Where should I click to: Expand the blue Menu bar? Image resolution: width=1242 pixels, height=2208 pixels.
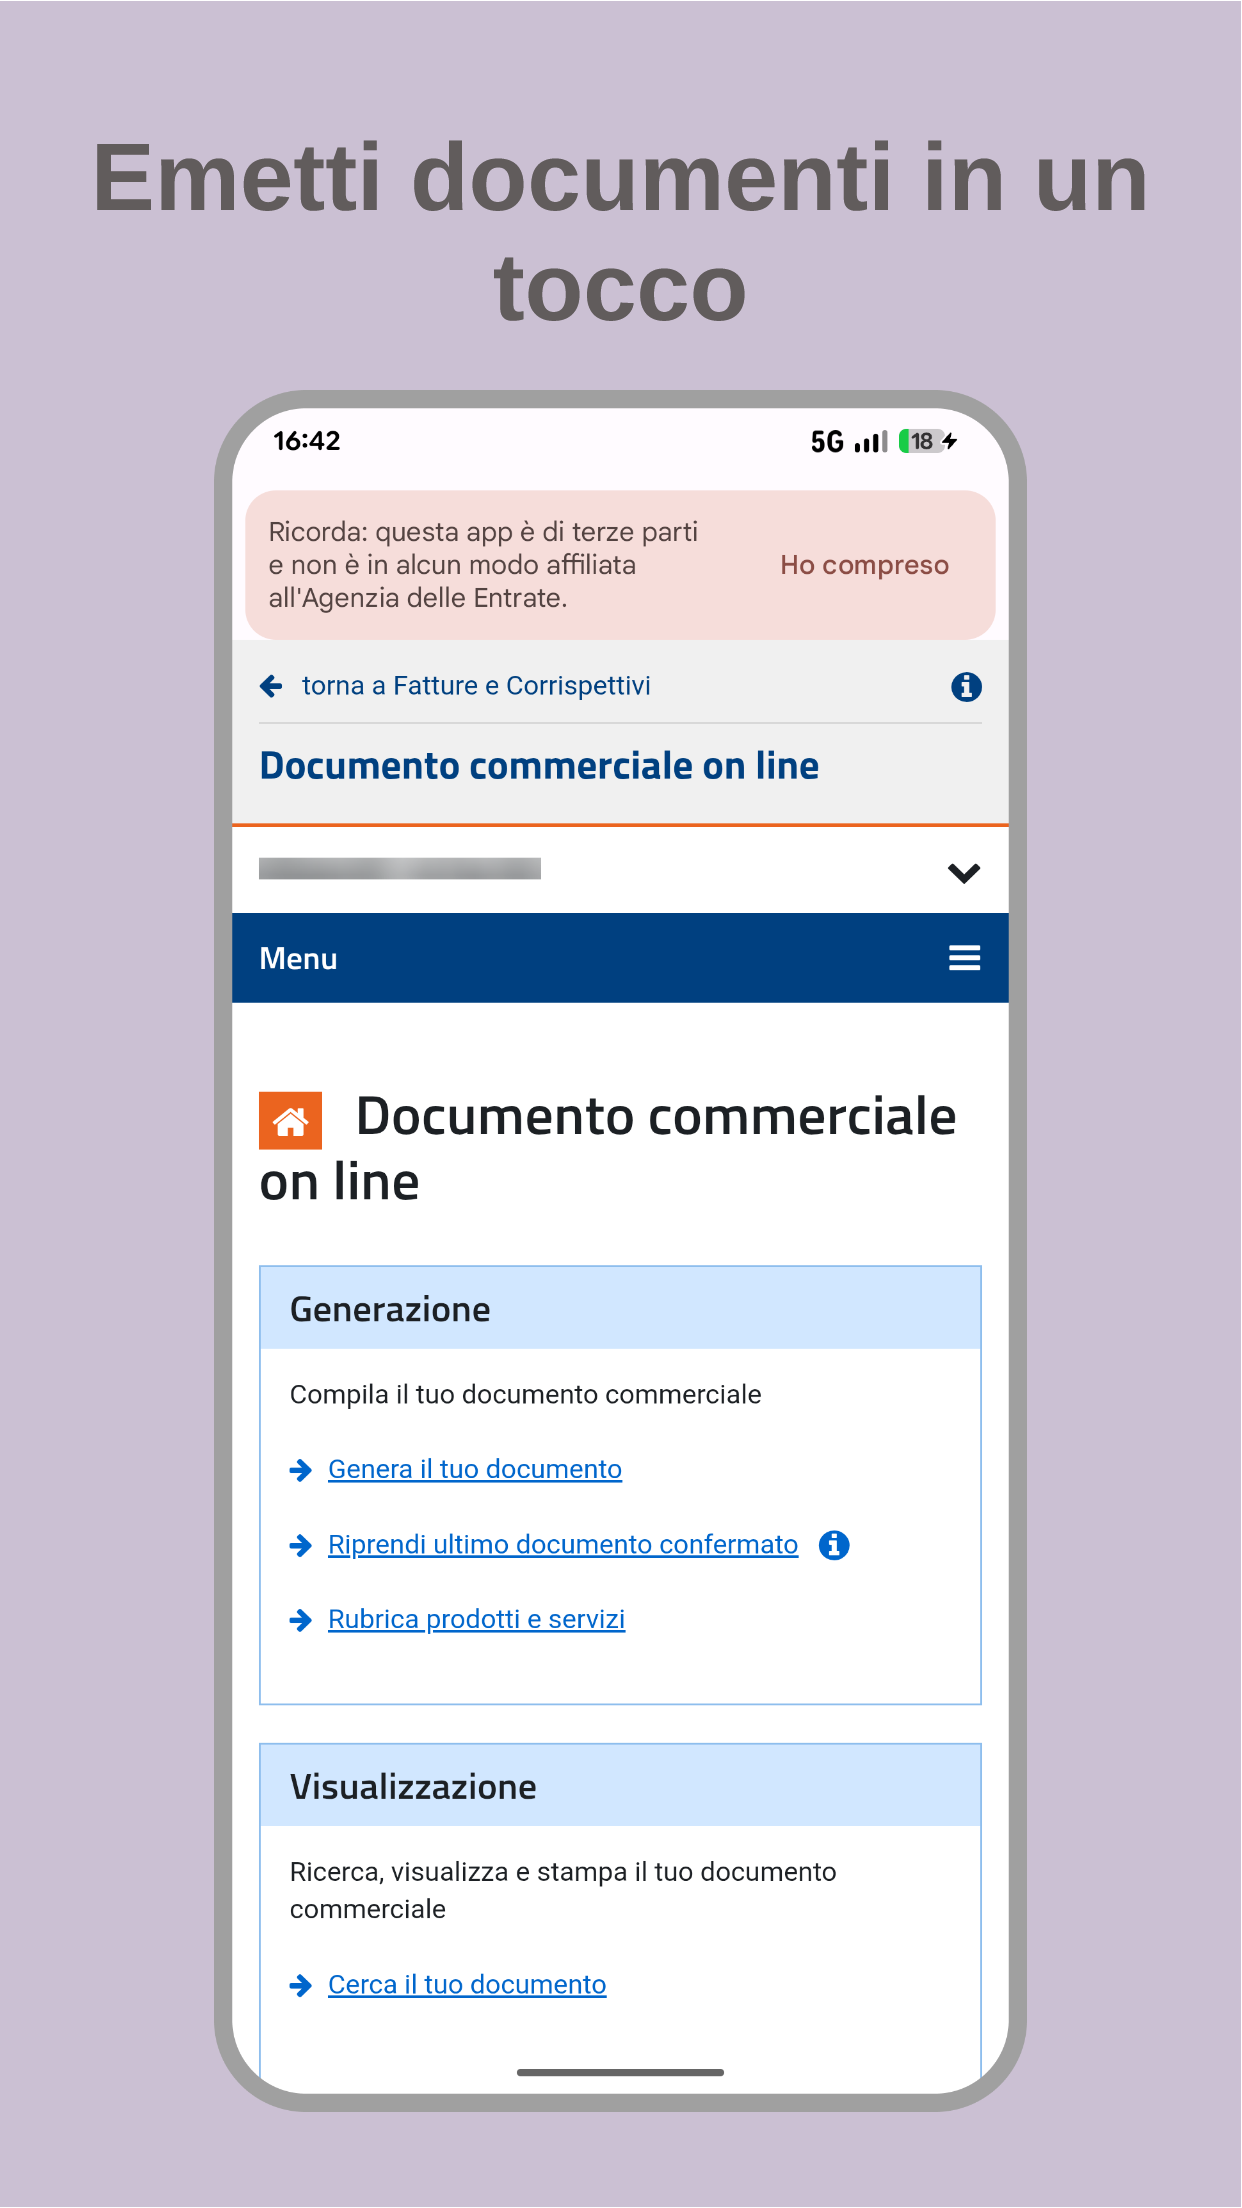[x=620, y=958]
